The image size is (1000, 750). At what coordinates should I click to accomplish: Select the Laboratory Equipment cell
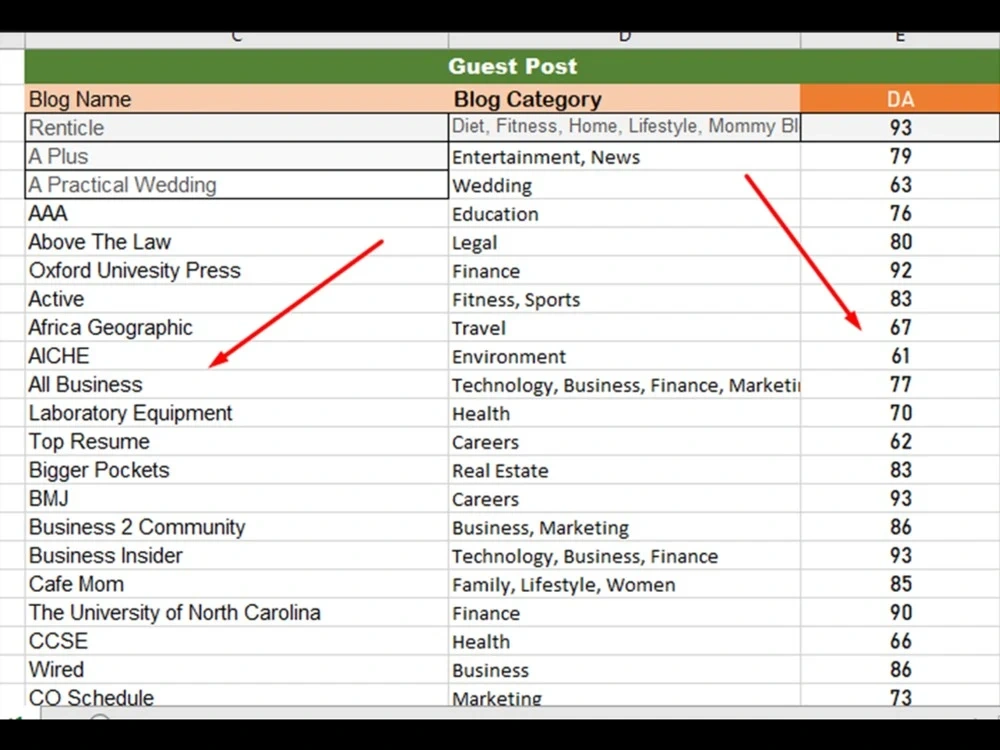[x=237, y=413]
